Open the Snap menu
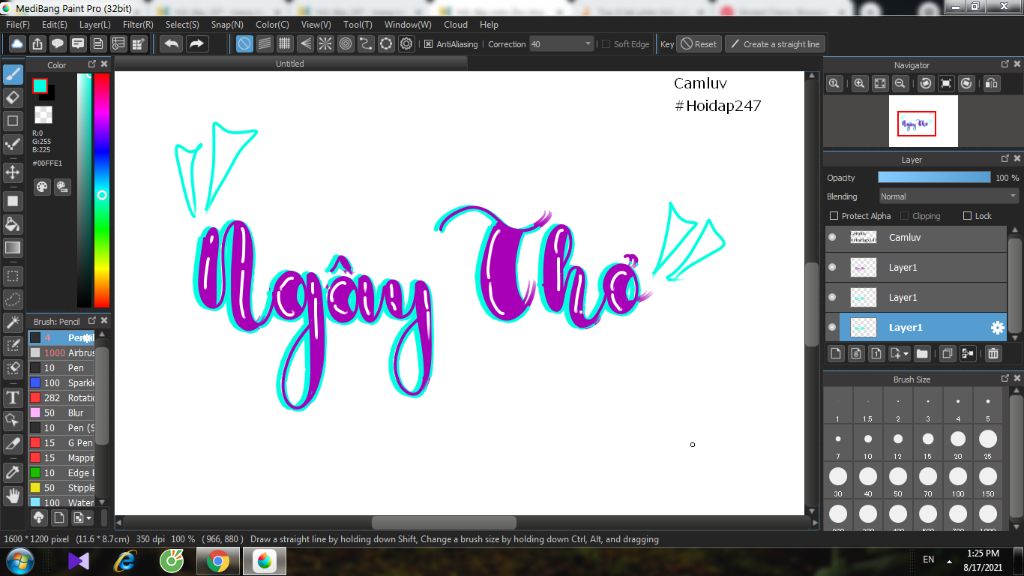Viewport: 1024px width, 576px height. 227,24
